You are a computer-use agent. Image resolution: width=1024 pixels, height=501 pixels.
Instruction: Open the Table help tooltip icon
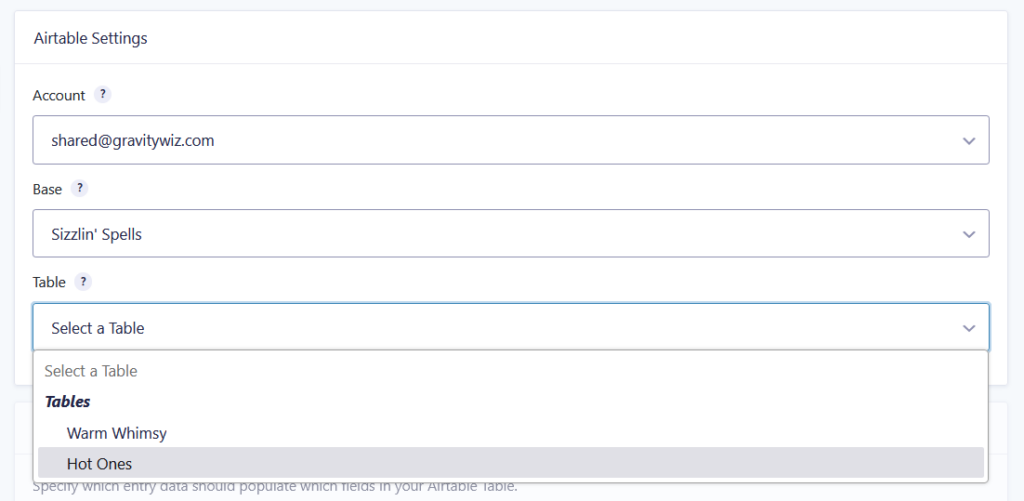(x=84, y=282)
